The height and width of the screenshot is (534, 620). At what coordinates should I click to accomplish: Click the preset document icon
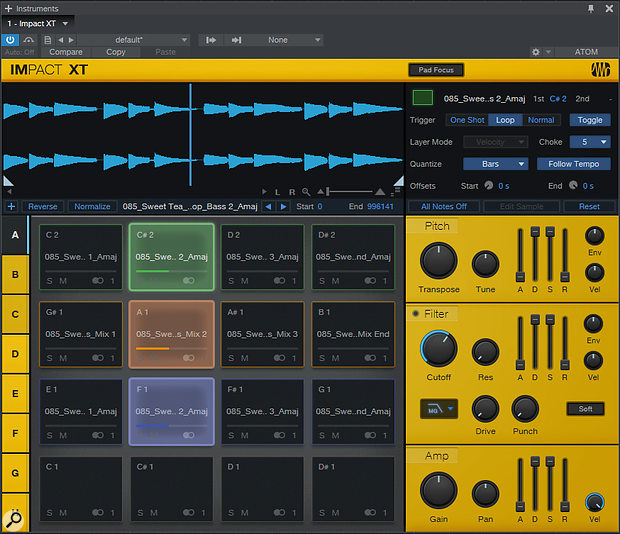click(47, 40)
